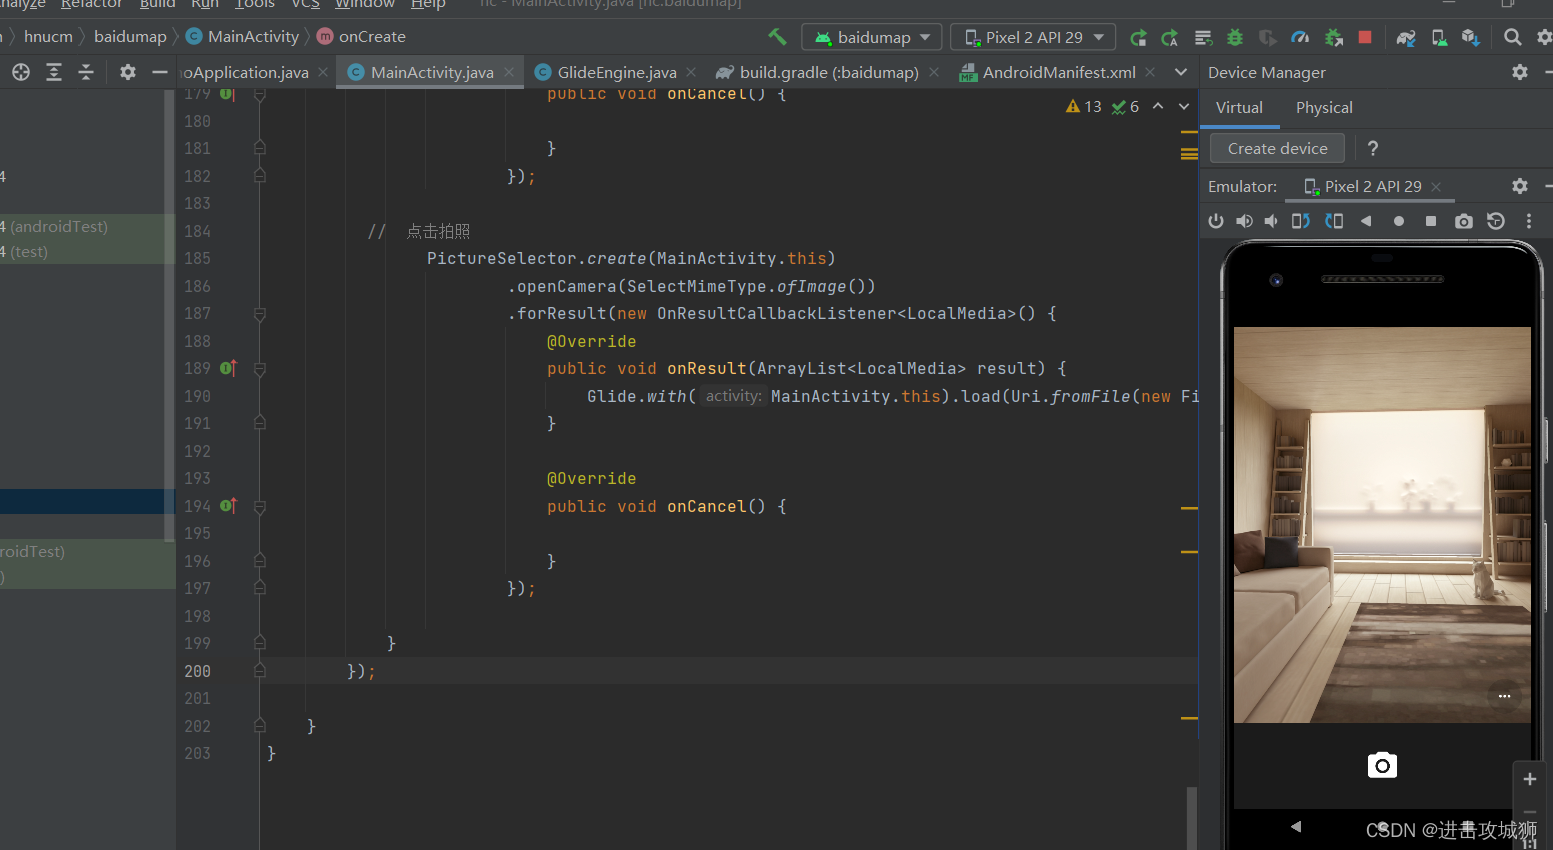
Task: Click emulator toolbar Back triangle button
Action: click(x=1366, y=221)
